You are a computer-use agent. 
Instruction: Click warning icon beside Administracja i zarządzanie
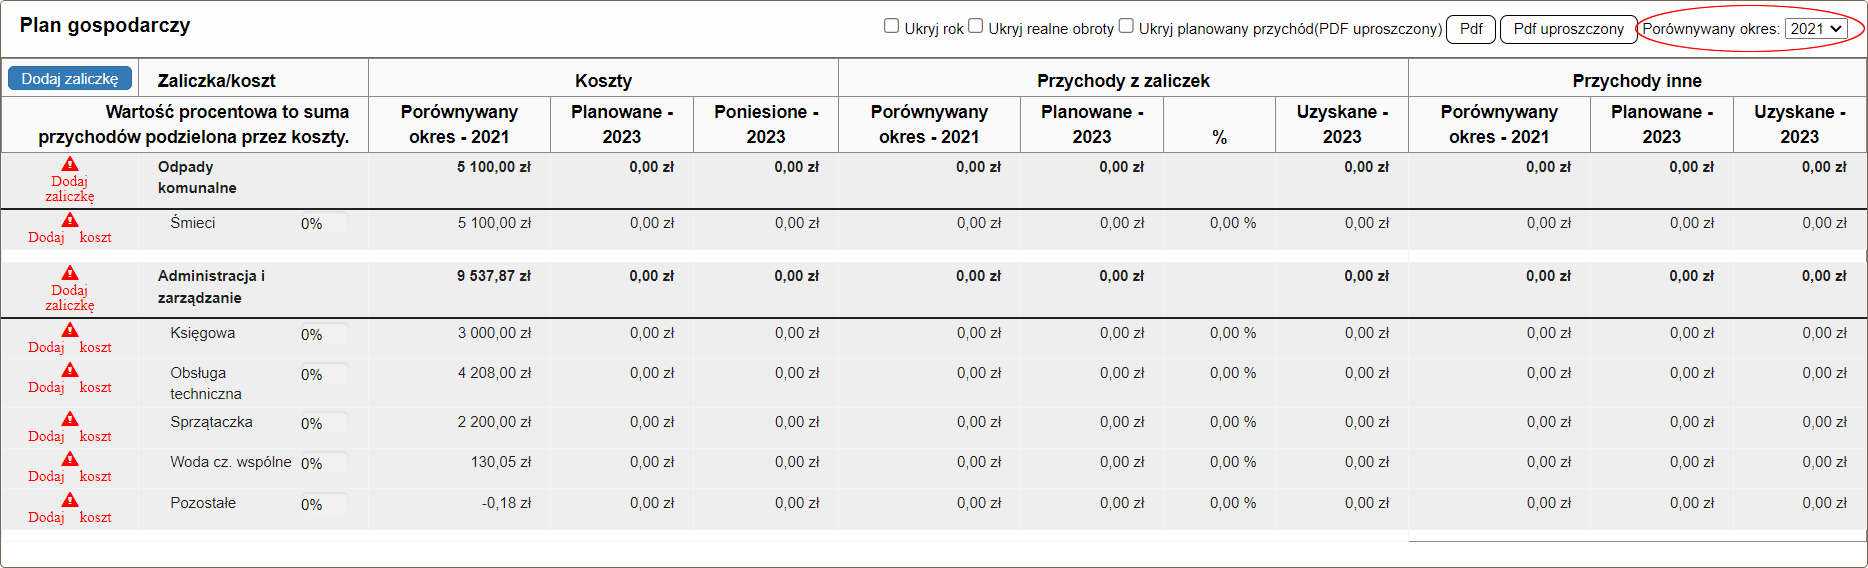(70, 273)
